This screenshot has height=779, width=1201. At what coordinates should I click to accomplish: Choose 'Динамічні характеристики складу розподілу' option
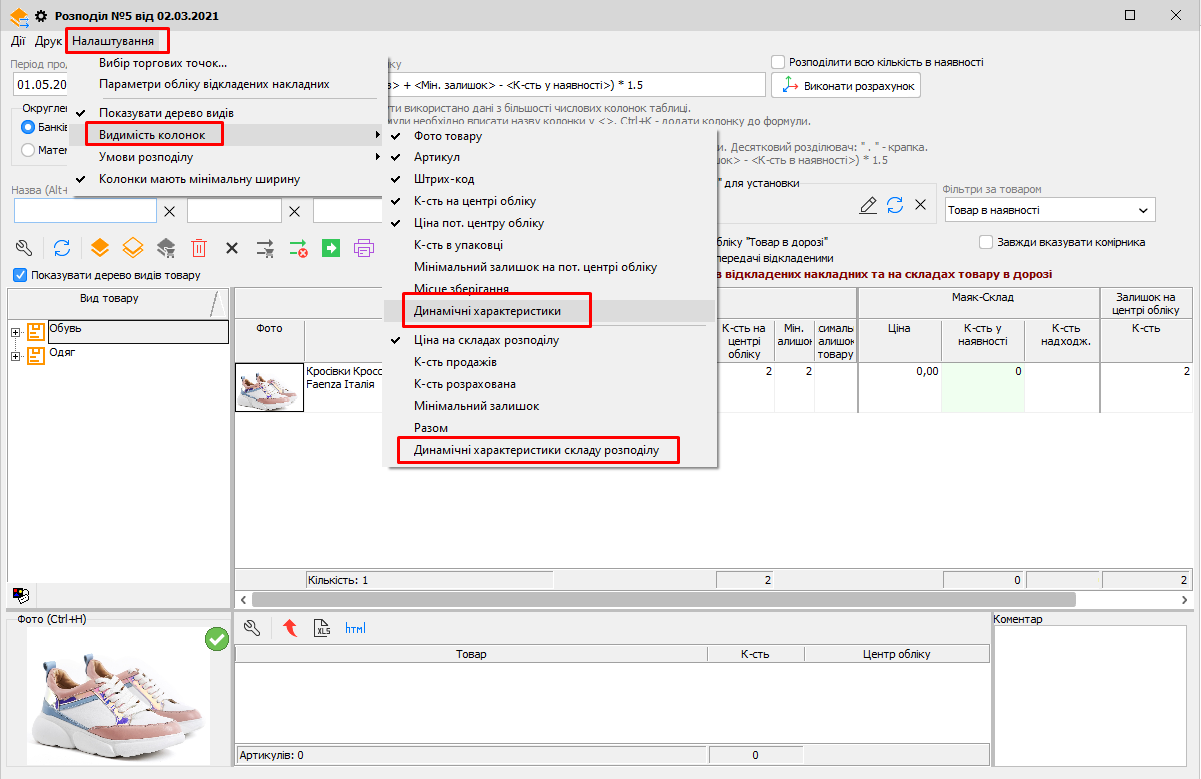(537, 450)
